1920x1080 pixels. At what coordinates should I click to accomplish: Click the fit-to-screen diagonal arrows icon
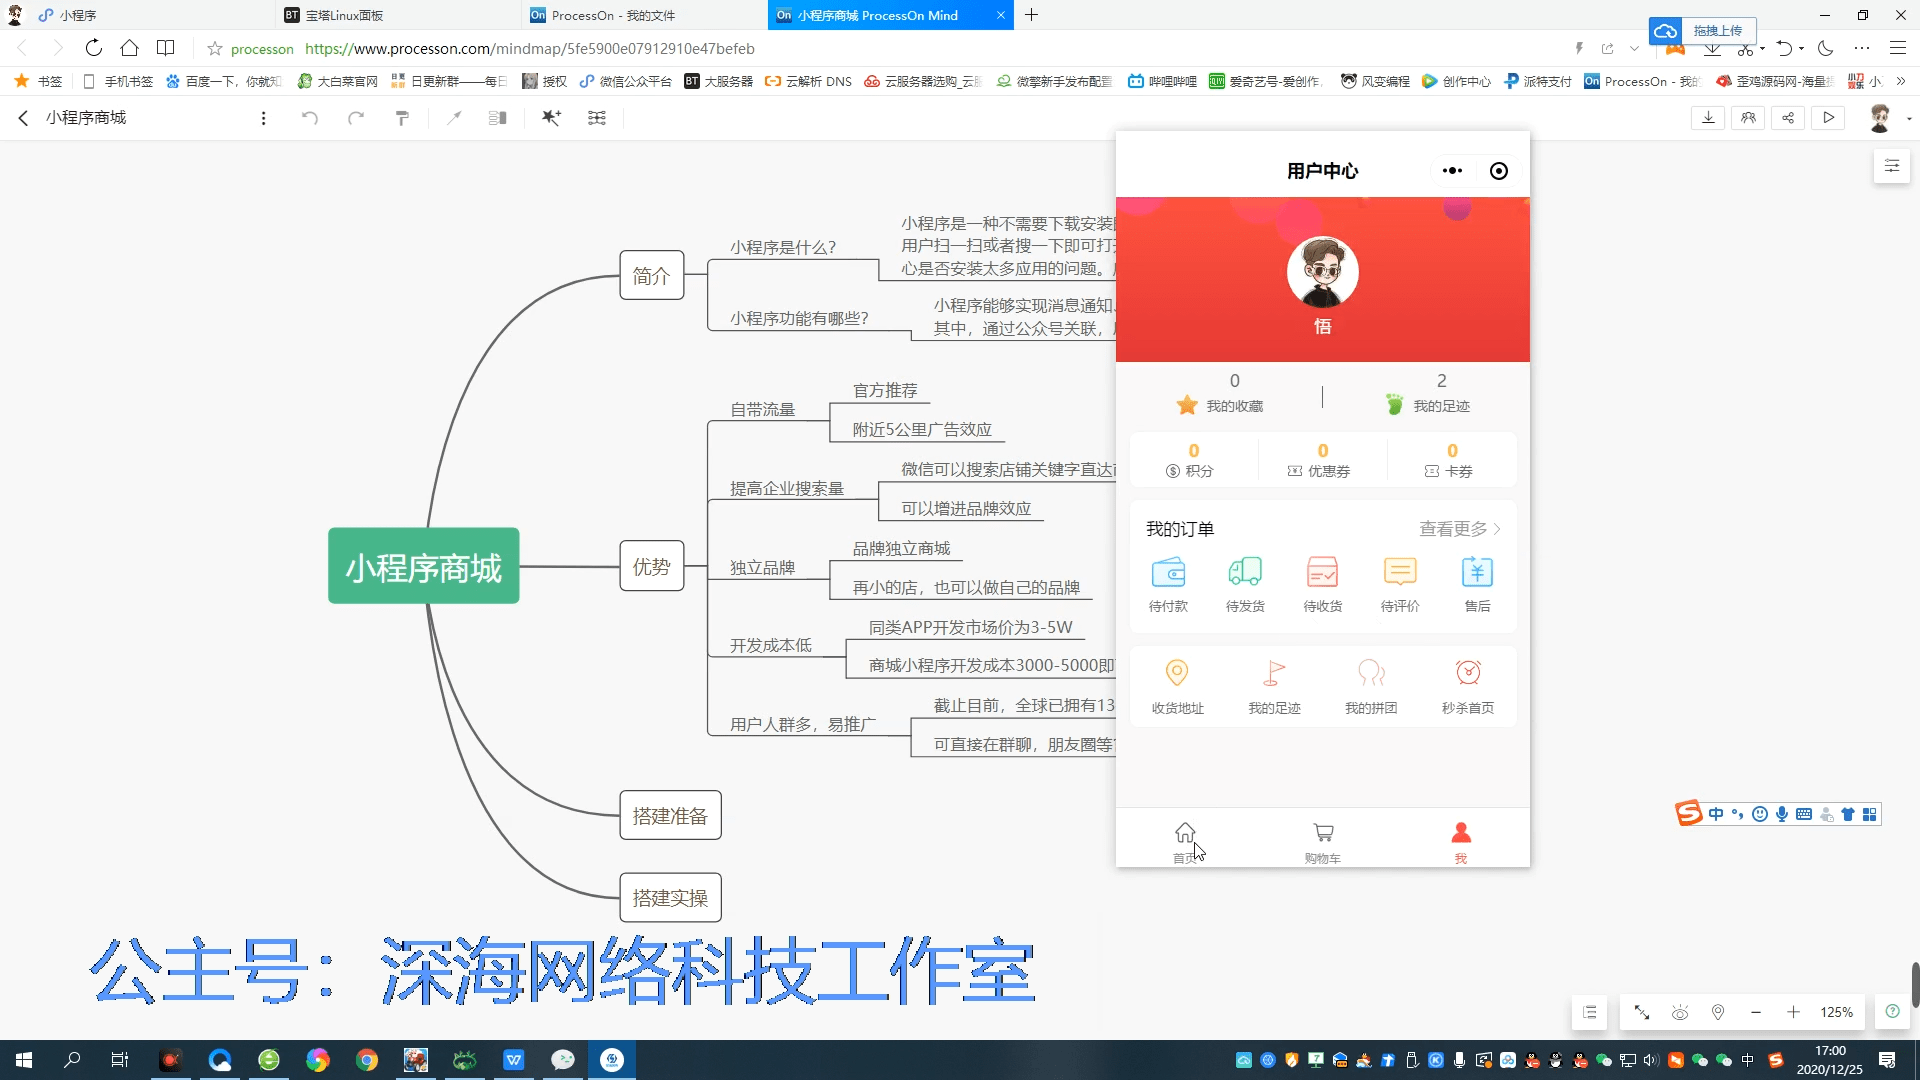pos(1642,1012)
